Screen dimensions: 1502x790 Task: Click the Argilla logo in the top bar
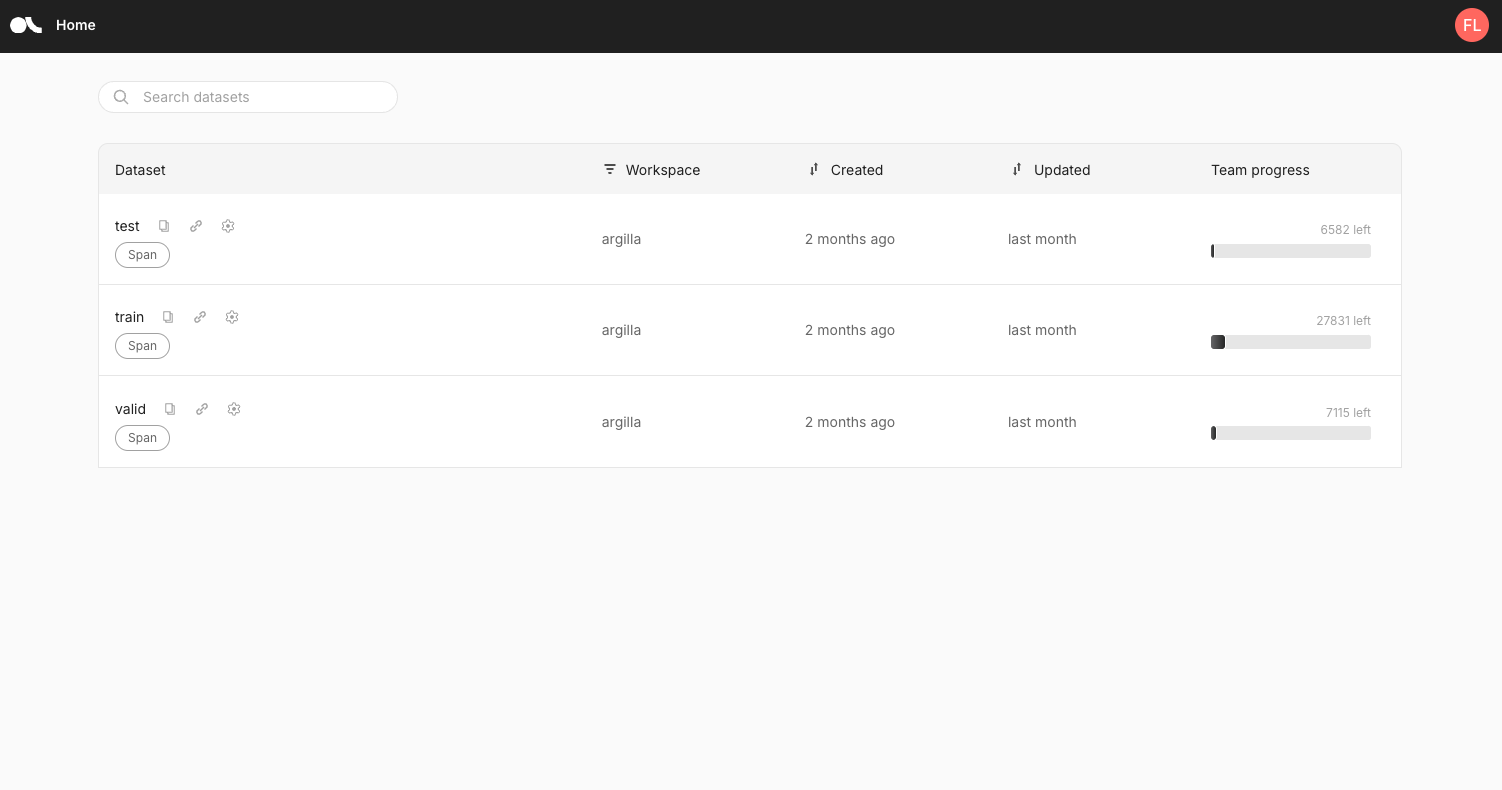click(x=25, y=25)
